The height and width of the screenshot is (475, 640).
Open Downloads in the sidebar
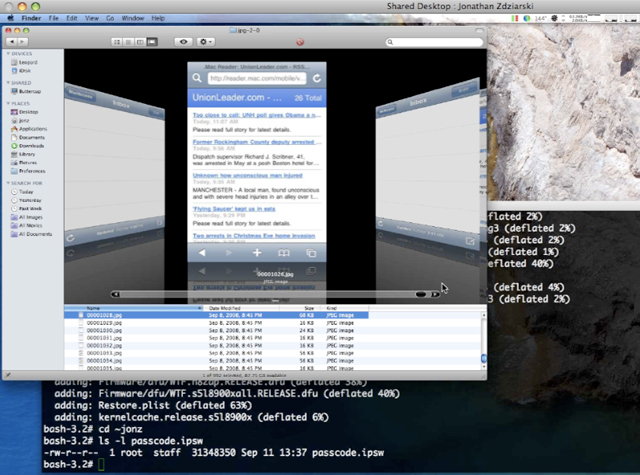point(31,146)
